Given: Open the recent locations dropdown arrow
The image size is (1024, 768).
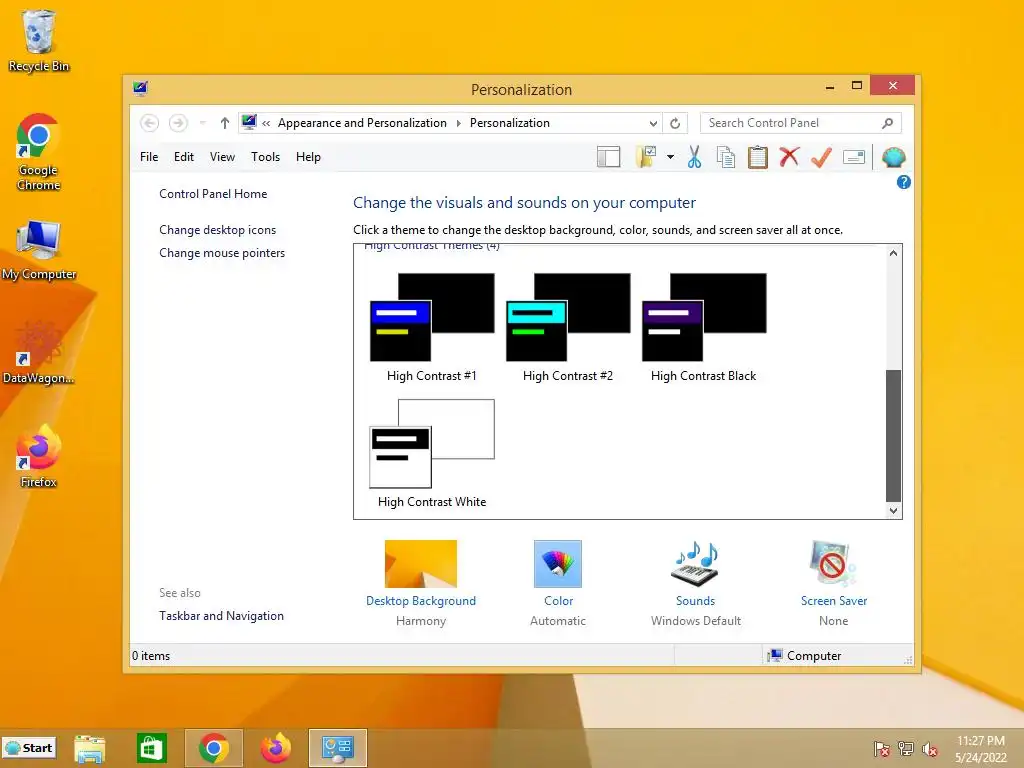Looking at the screenshot, I should coord(202,123).
